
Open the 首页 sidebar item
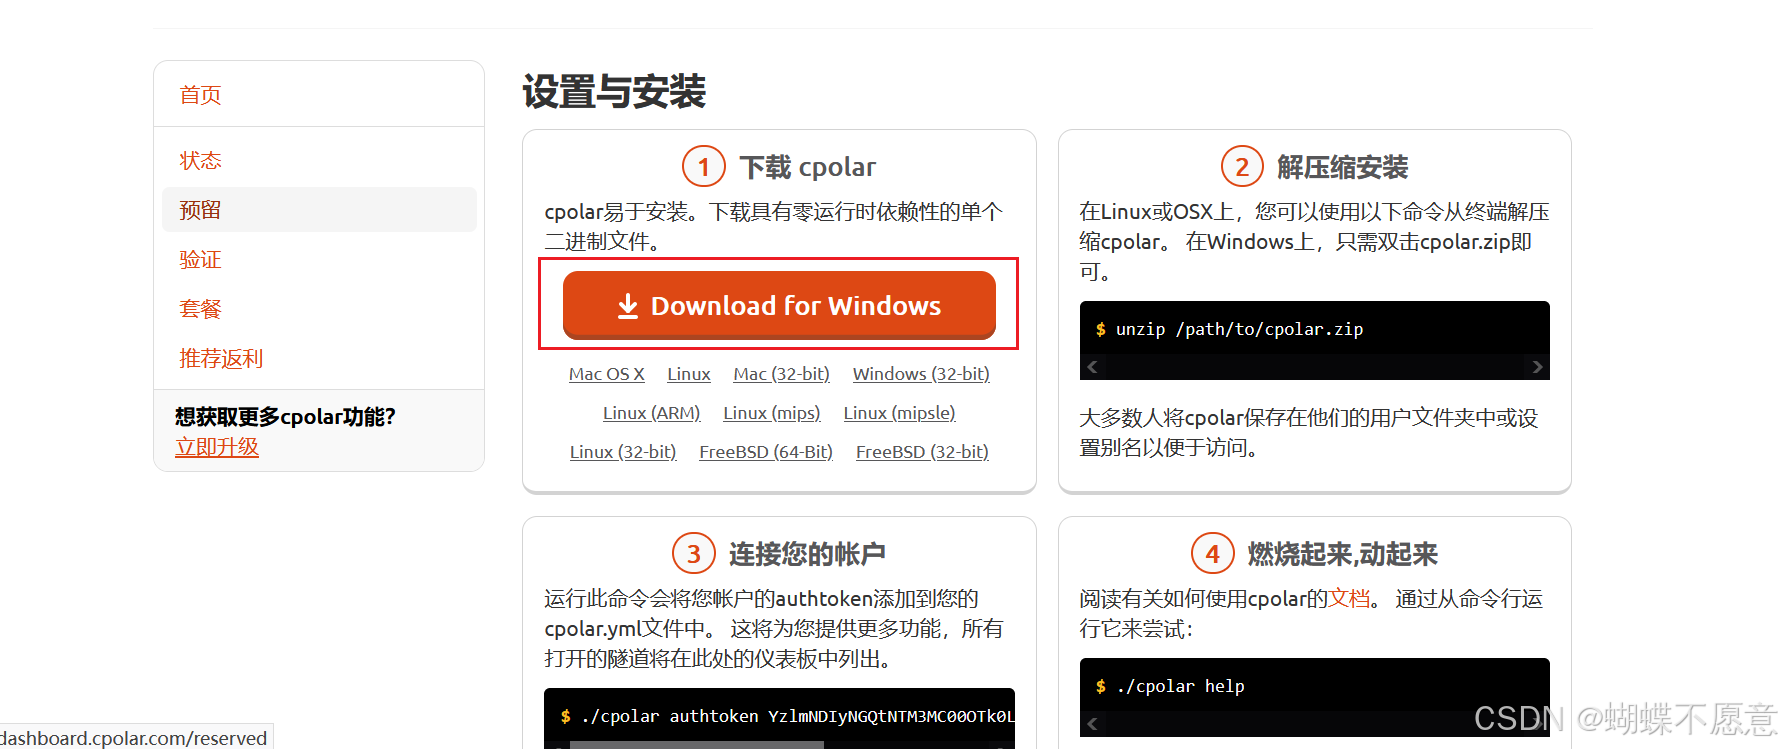200,95
